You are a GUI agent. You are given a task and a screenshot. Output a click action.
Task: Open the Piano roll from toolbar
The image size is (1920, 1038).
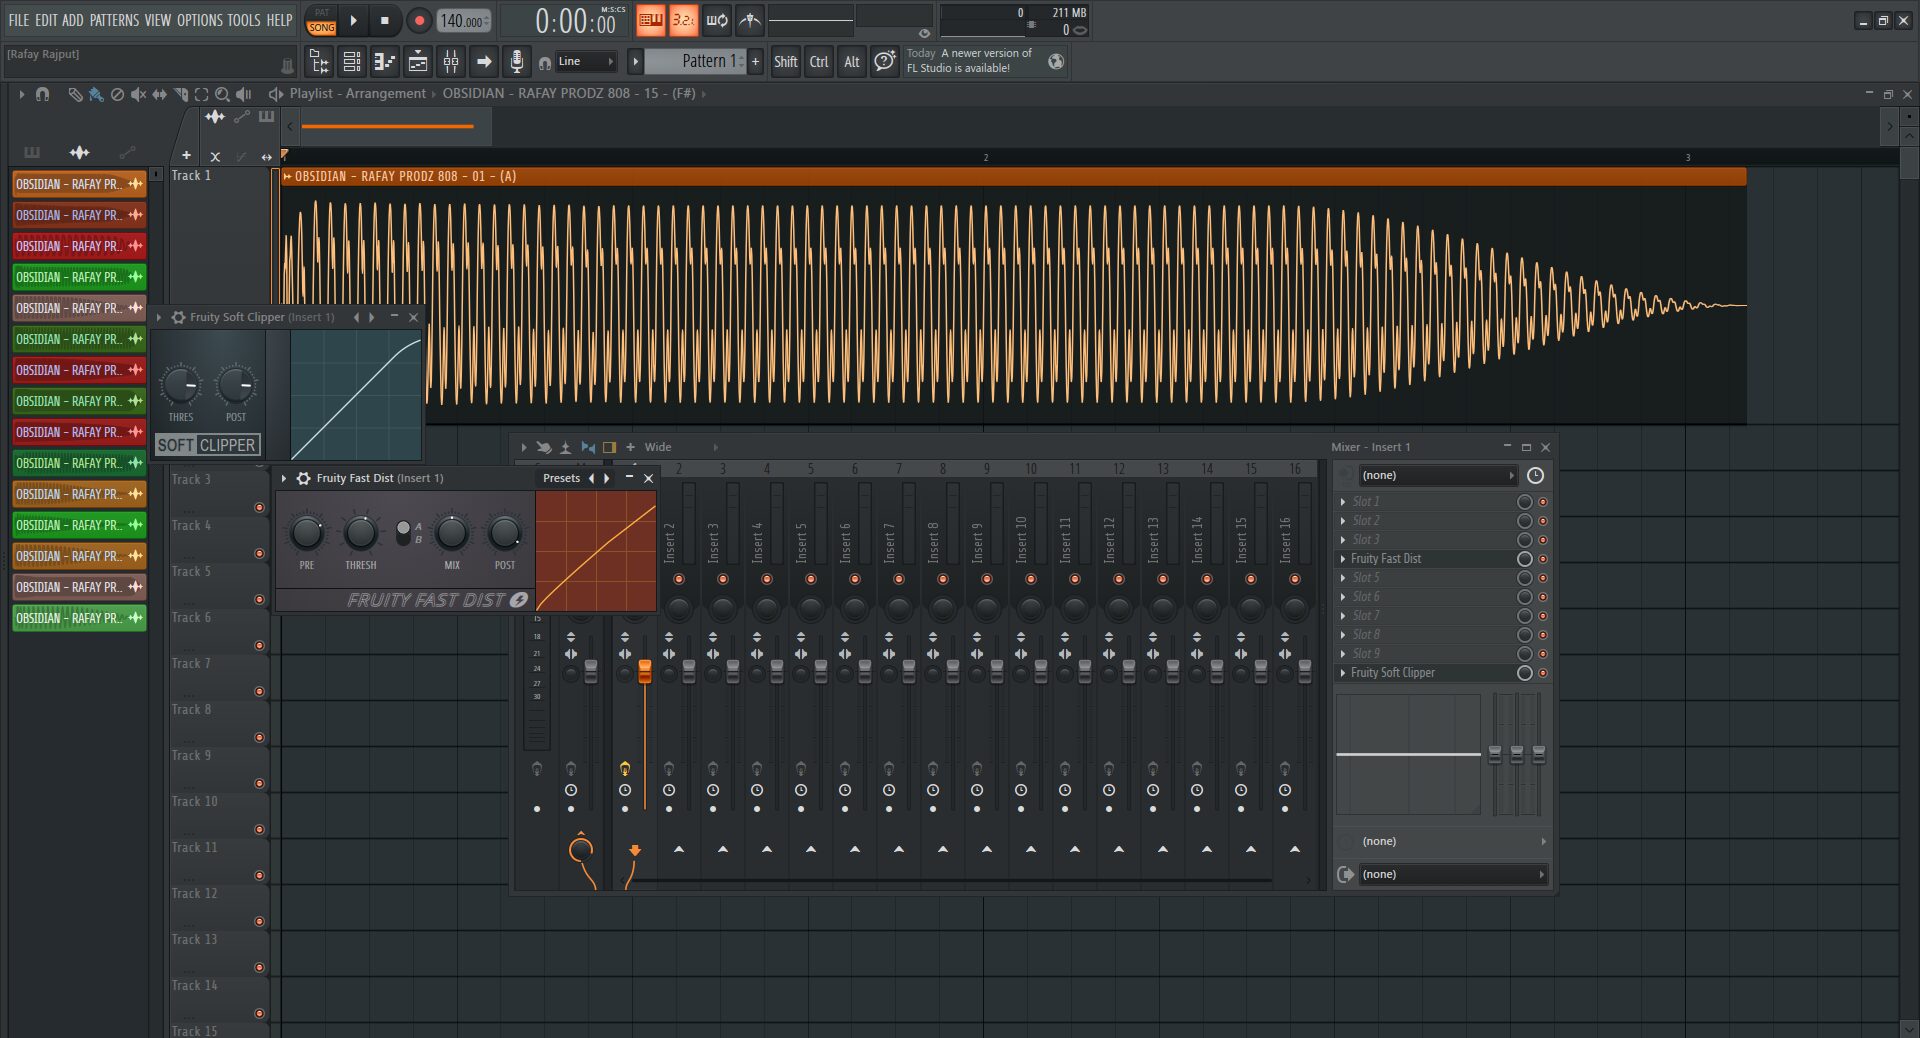[385, 62]
